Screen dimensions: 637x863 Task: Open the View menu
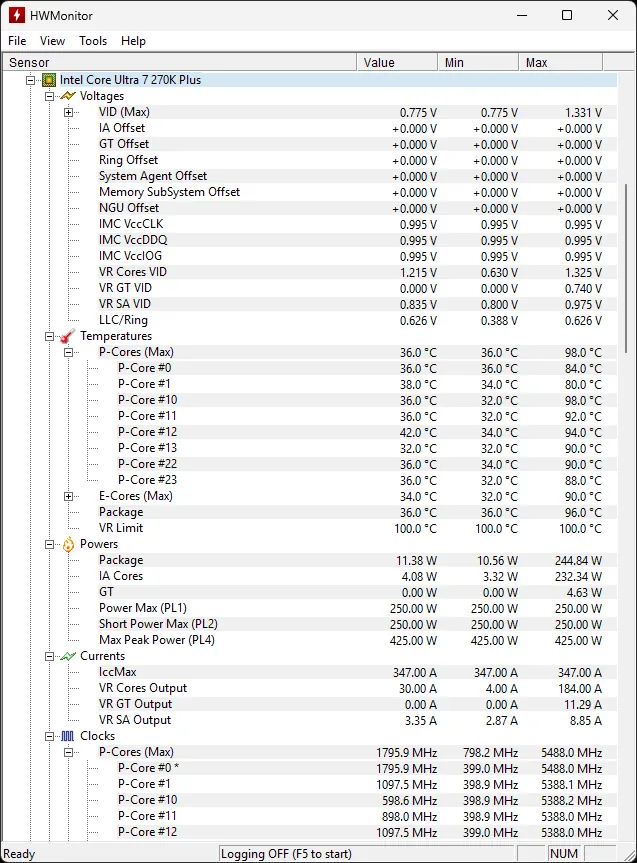52,41
